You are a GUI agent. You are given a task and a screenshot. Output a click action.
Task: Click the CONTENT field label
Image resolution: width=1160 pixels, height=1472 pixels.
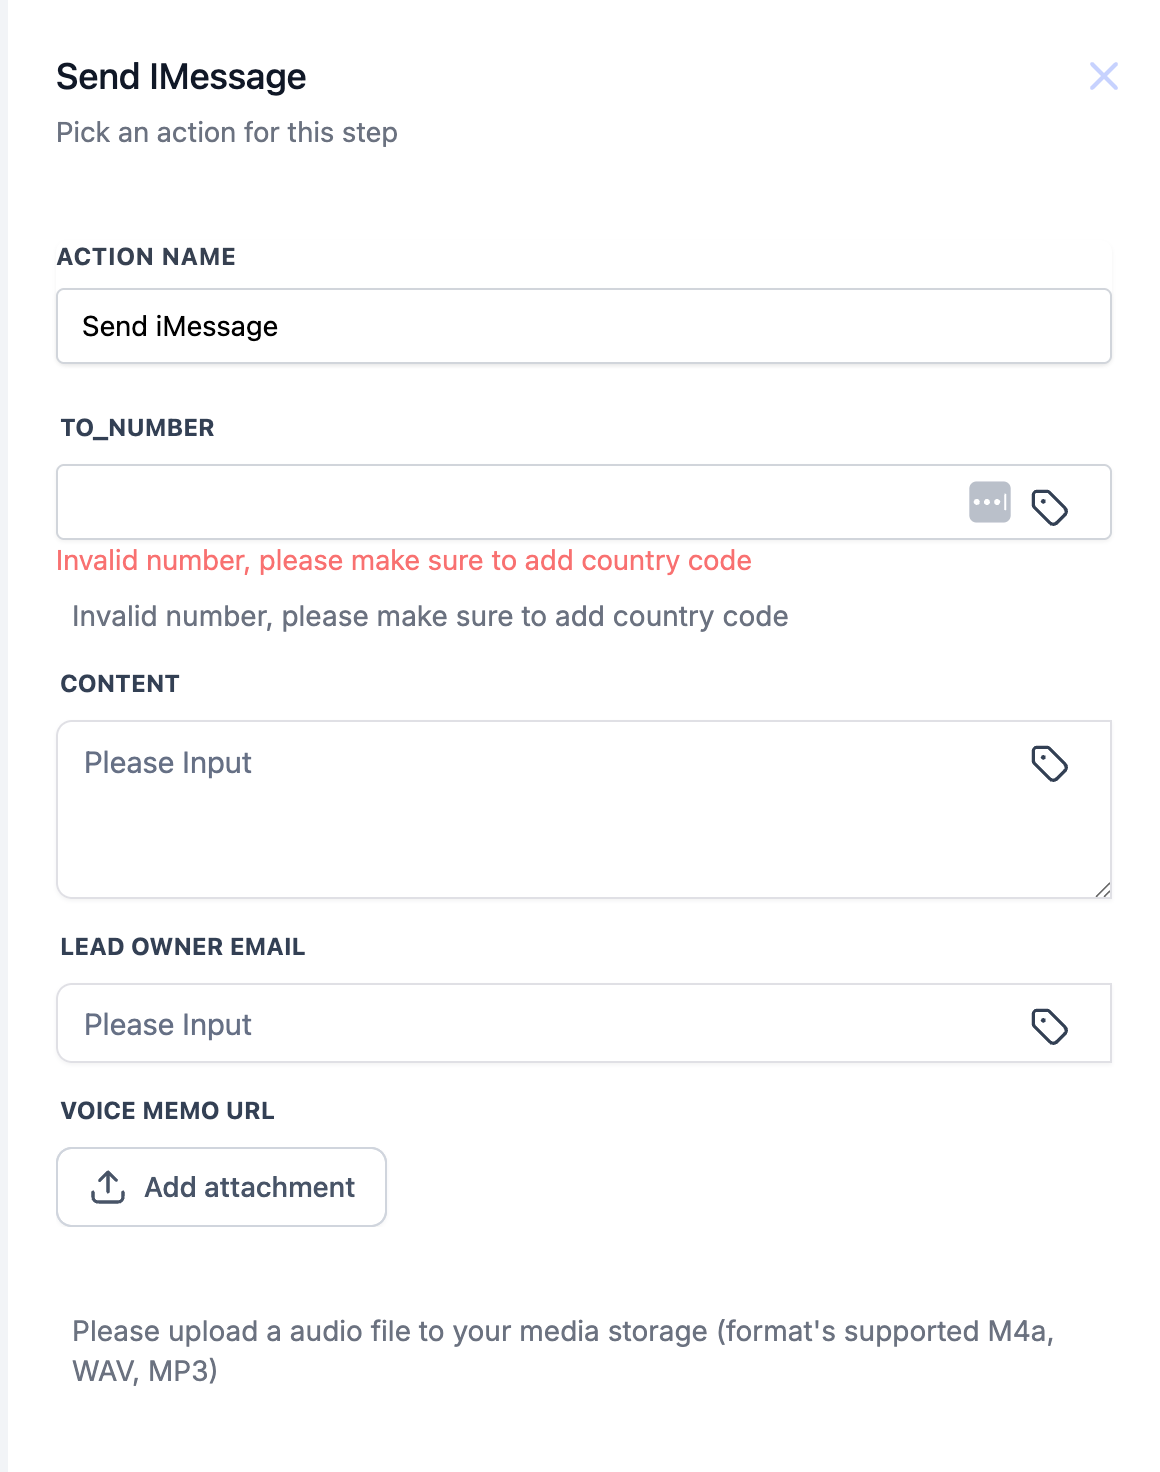click(x=120, y=684)
